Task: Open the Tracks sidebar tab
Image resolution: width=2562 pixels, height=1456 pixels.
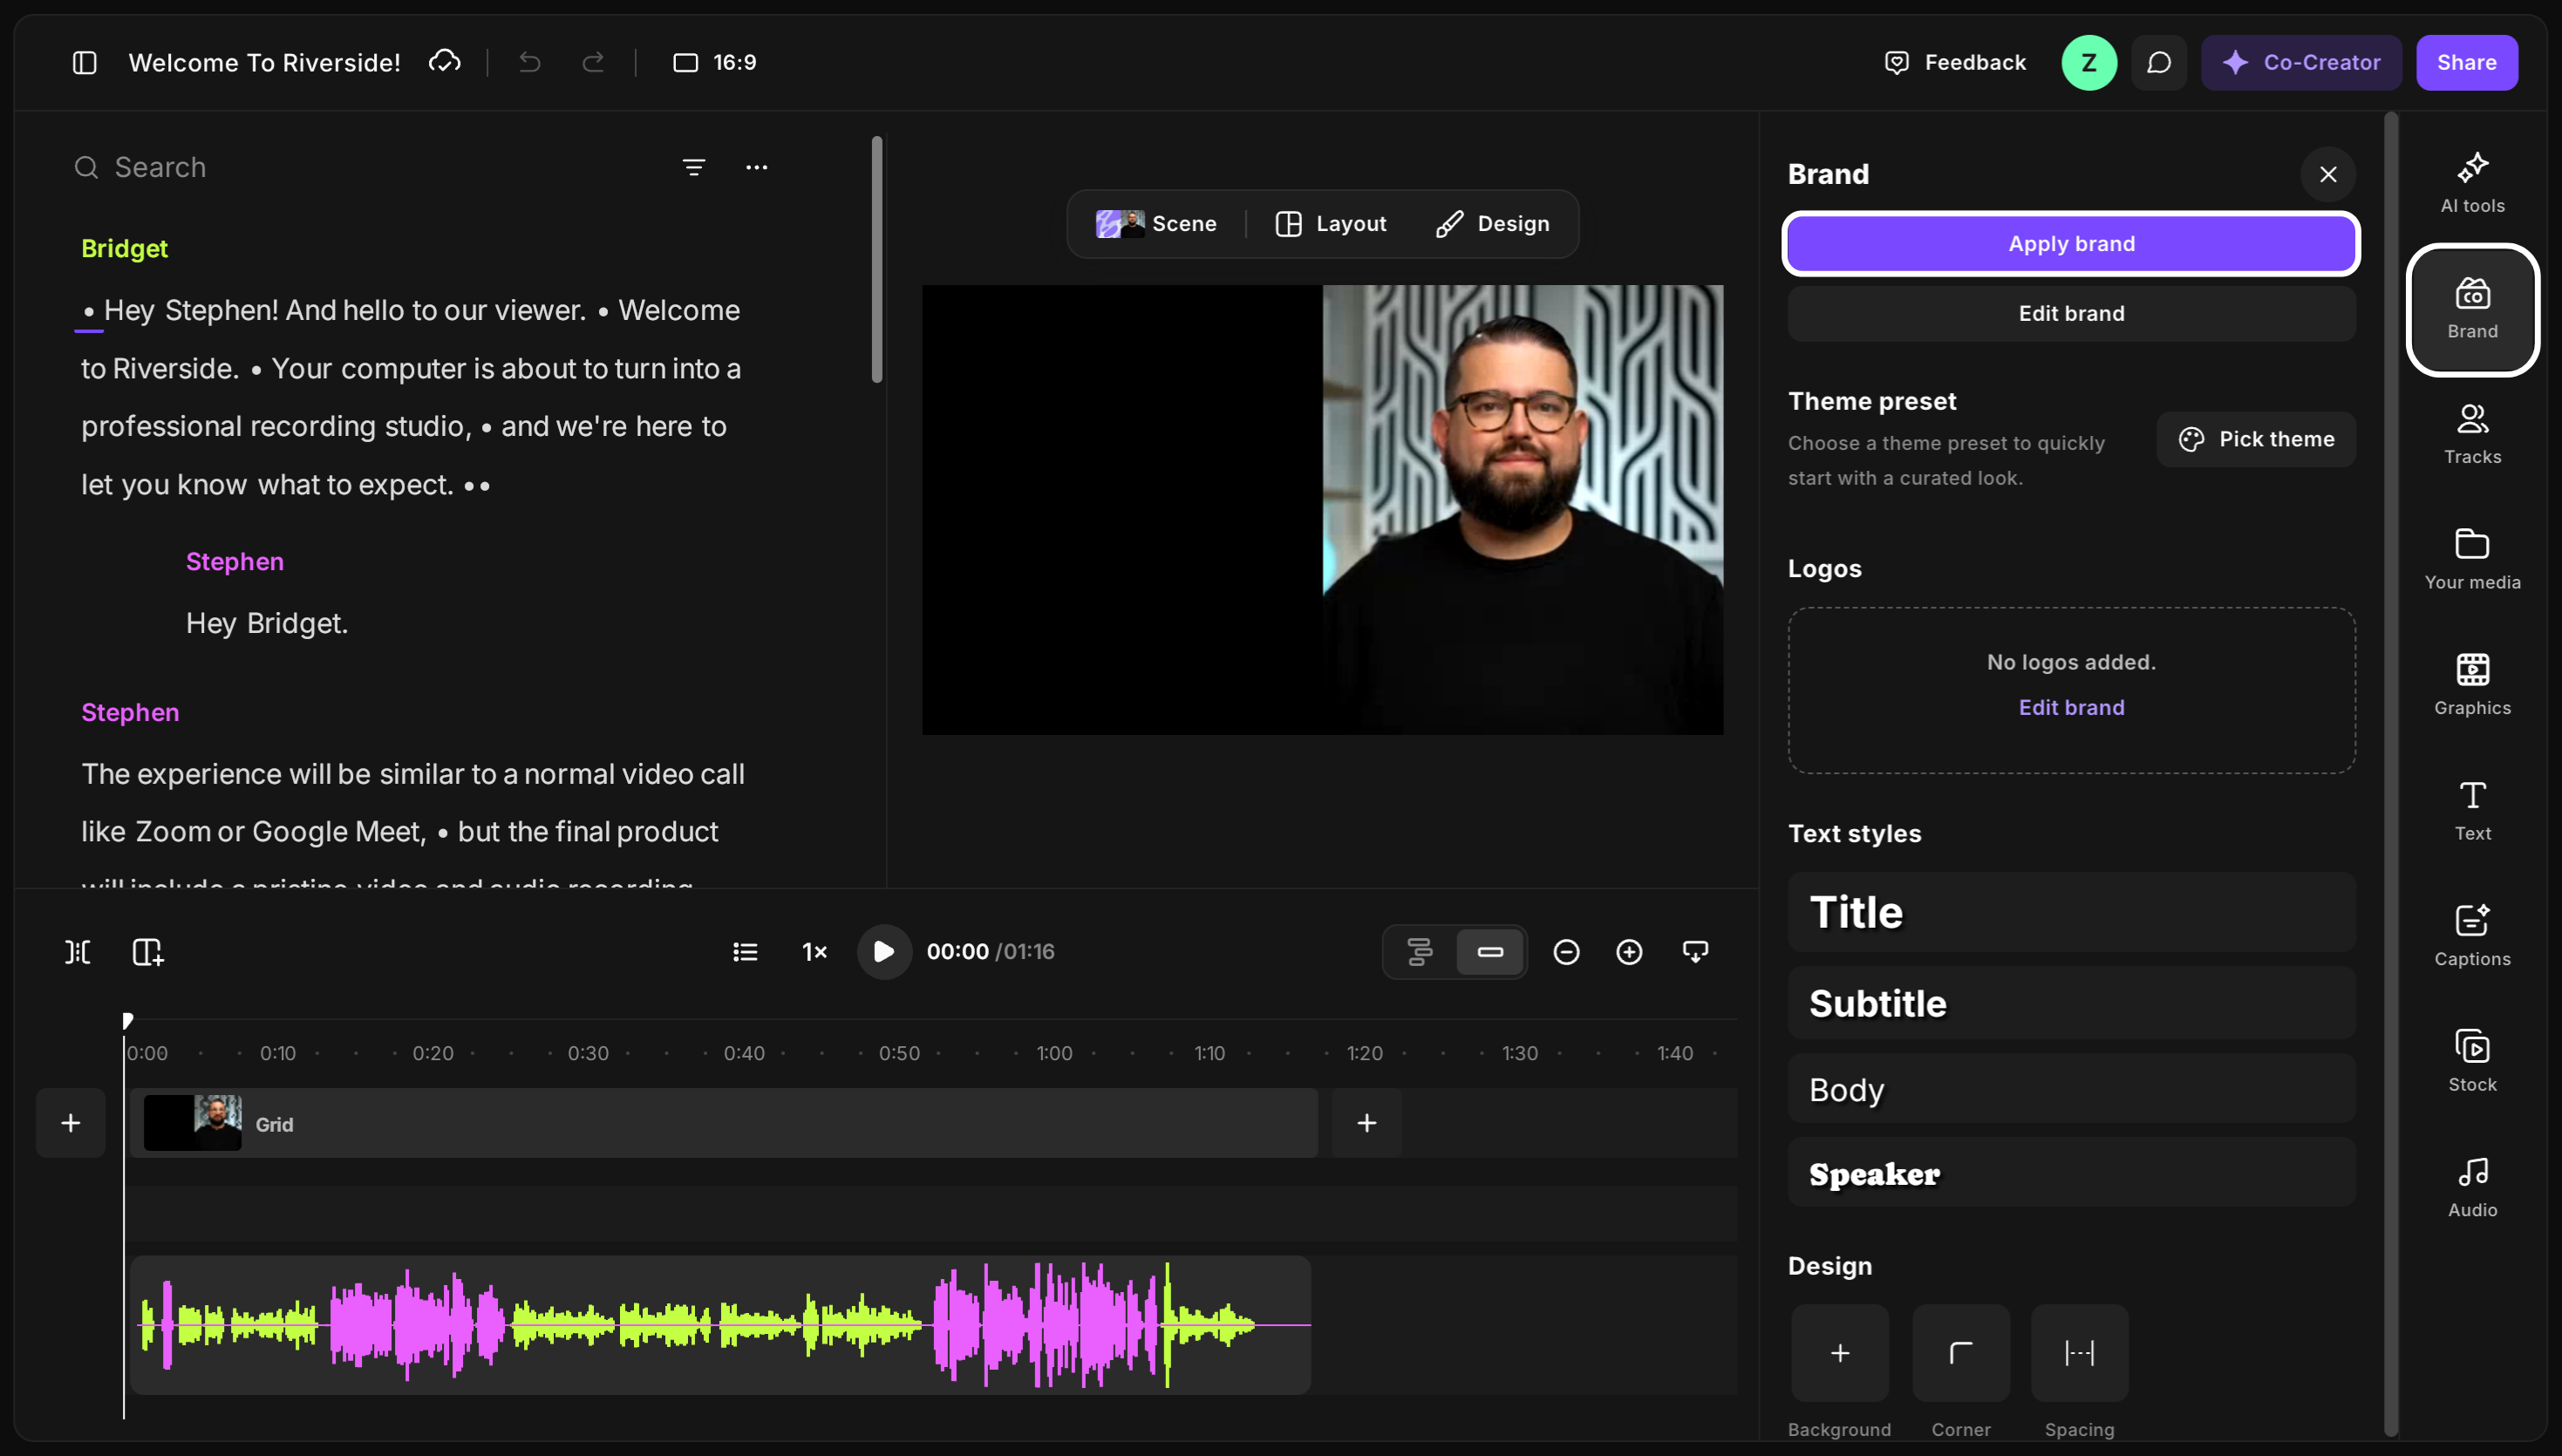Action: click(x=2472, y=435)
